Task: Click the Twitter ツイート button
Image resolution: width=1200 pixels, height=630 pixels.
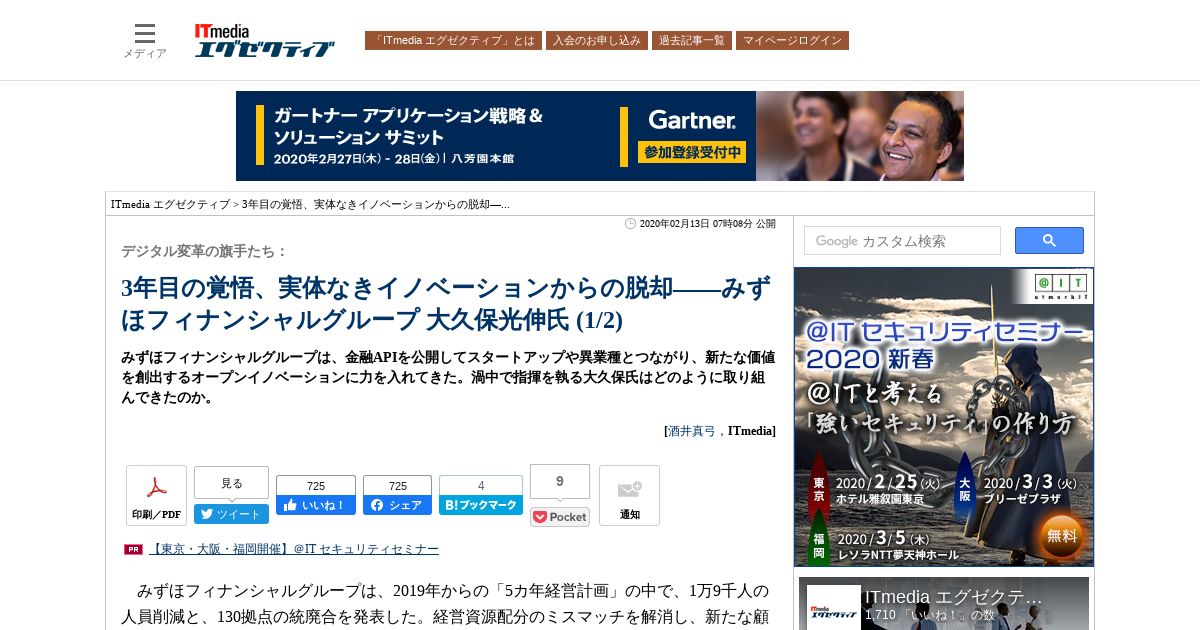Action: tap(231, 514)
